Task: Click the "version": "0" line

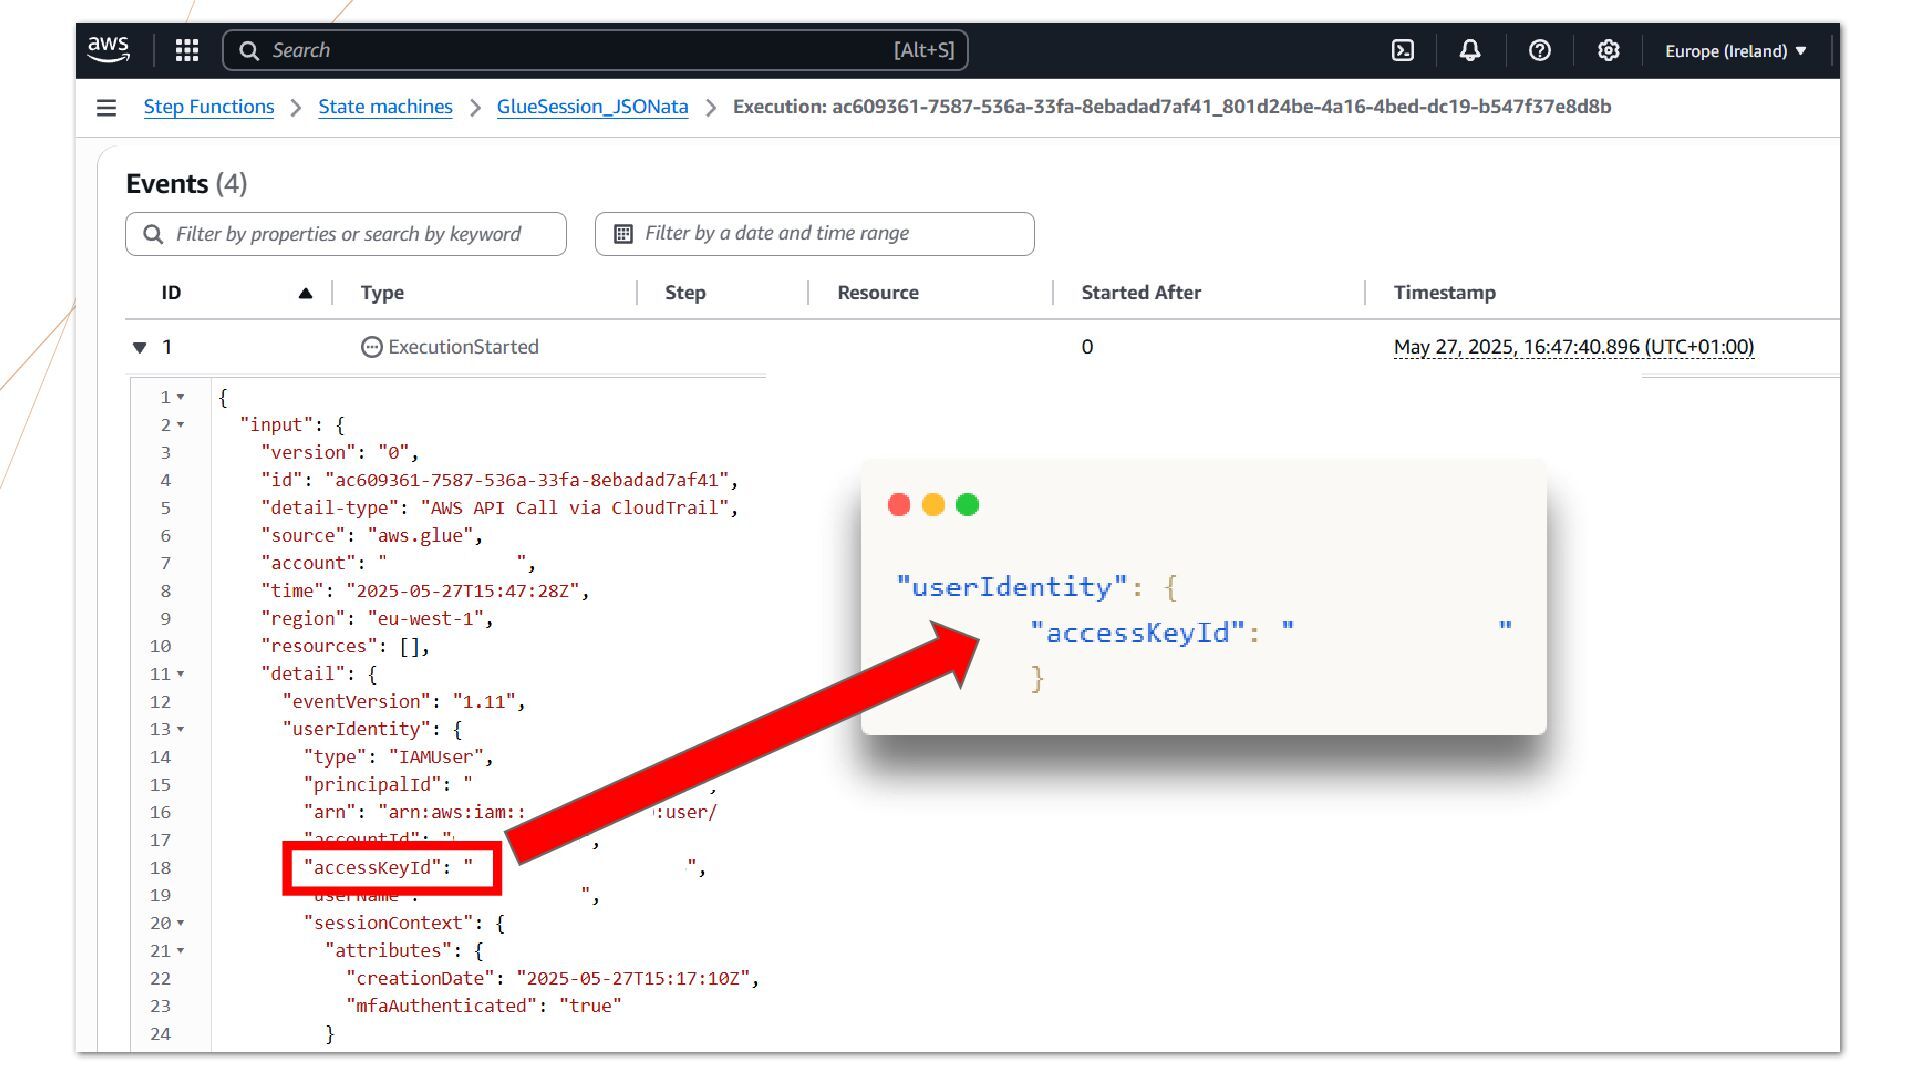Action: coord(340,453)
